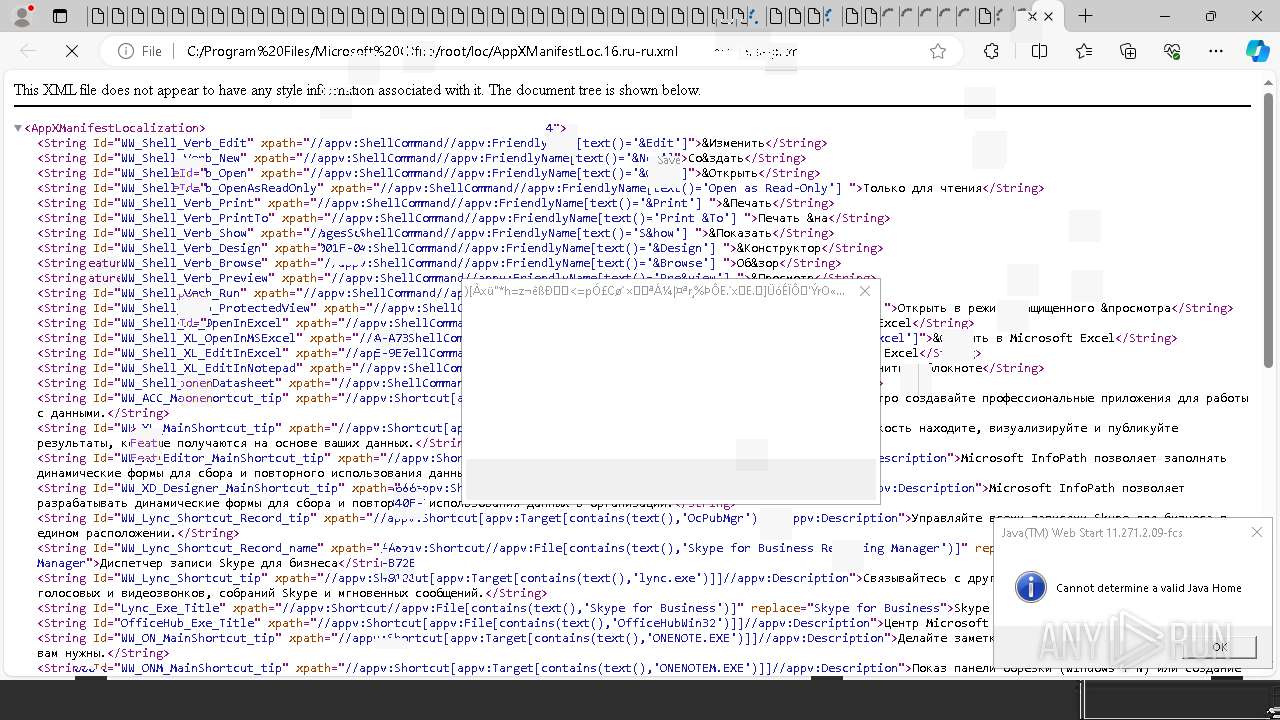Click the Id 'WW_Lync_Shortcut_Record_tip' text
The width and height of the screenshot is (1280, 720).
[x=215, y=518]
